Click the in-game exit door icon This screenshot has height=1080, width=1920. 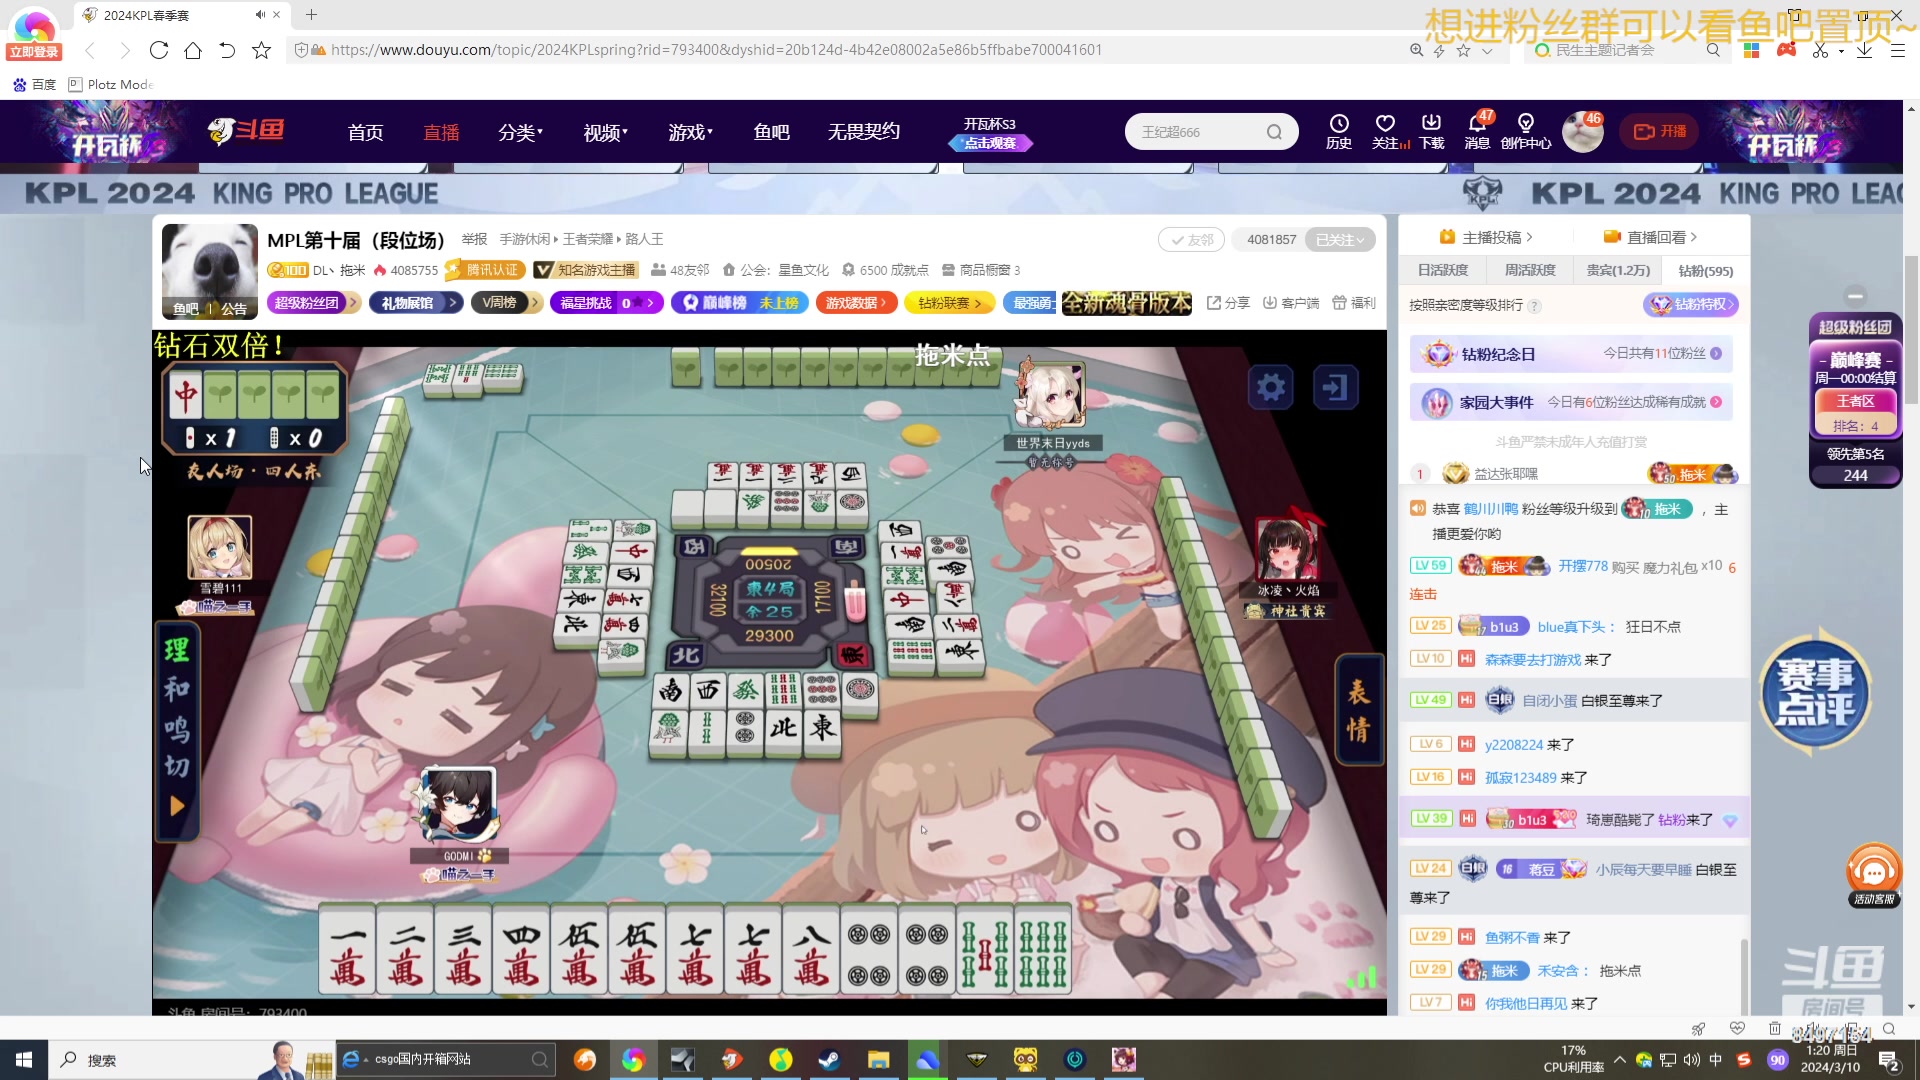pos(1335,388)
